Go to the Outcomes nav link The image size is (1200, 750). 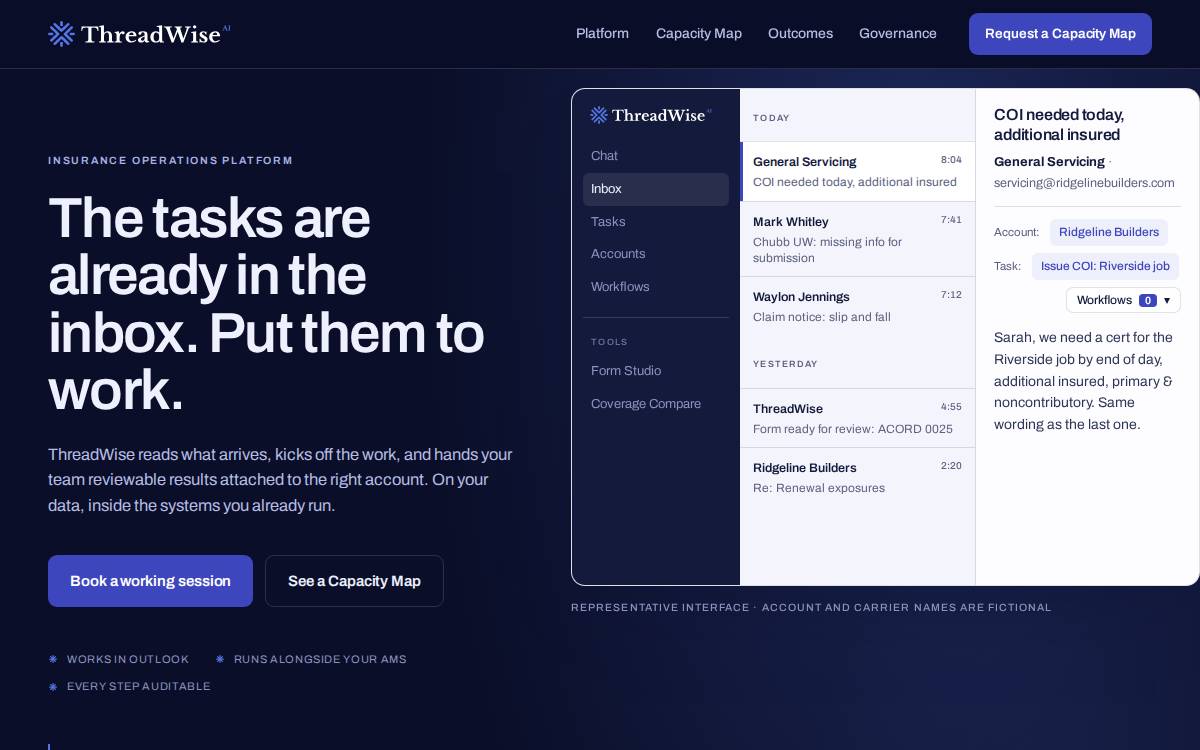[x=800, y=33]
